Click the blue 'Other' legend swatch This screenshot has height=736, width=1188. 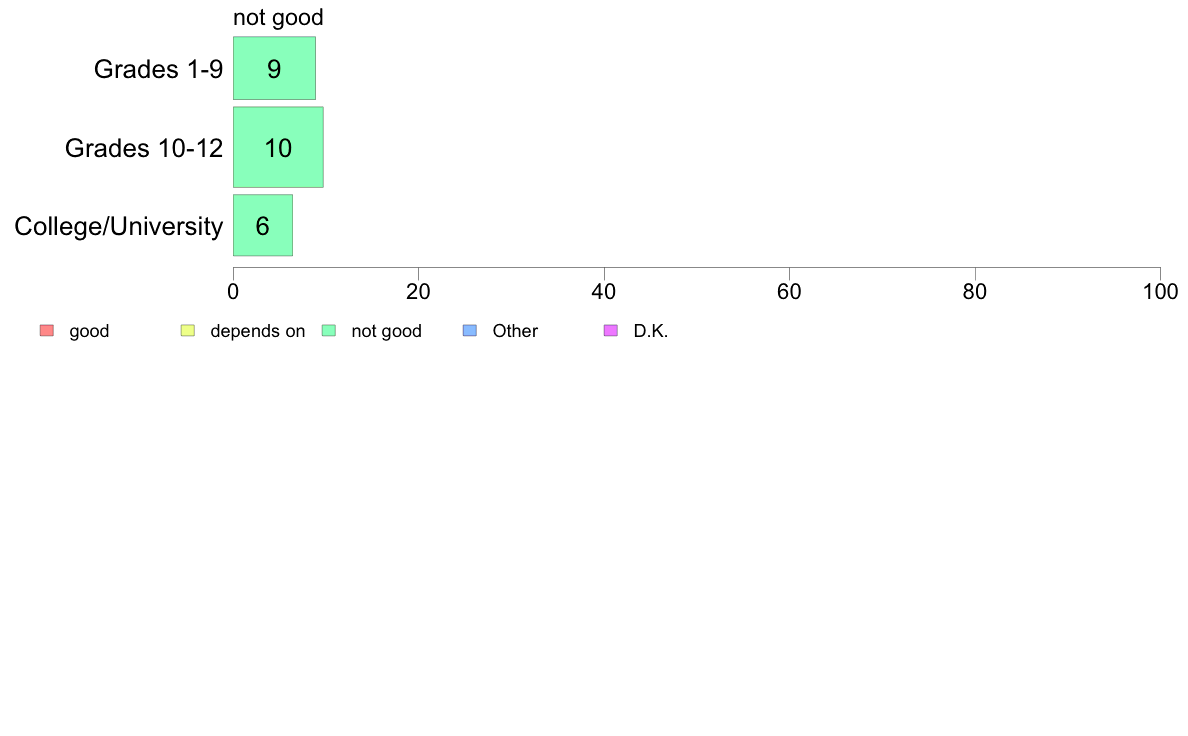470,330
